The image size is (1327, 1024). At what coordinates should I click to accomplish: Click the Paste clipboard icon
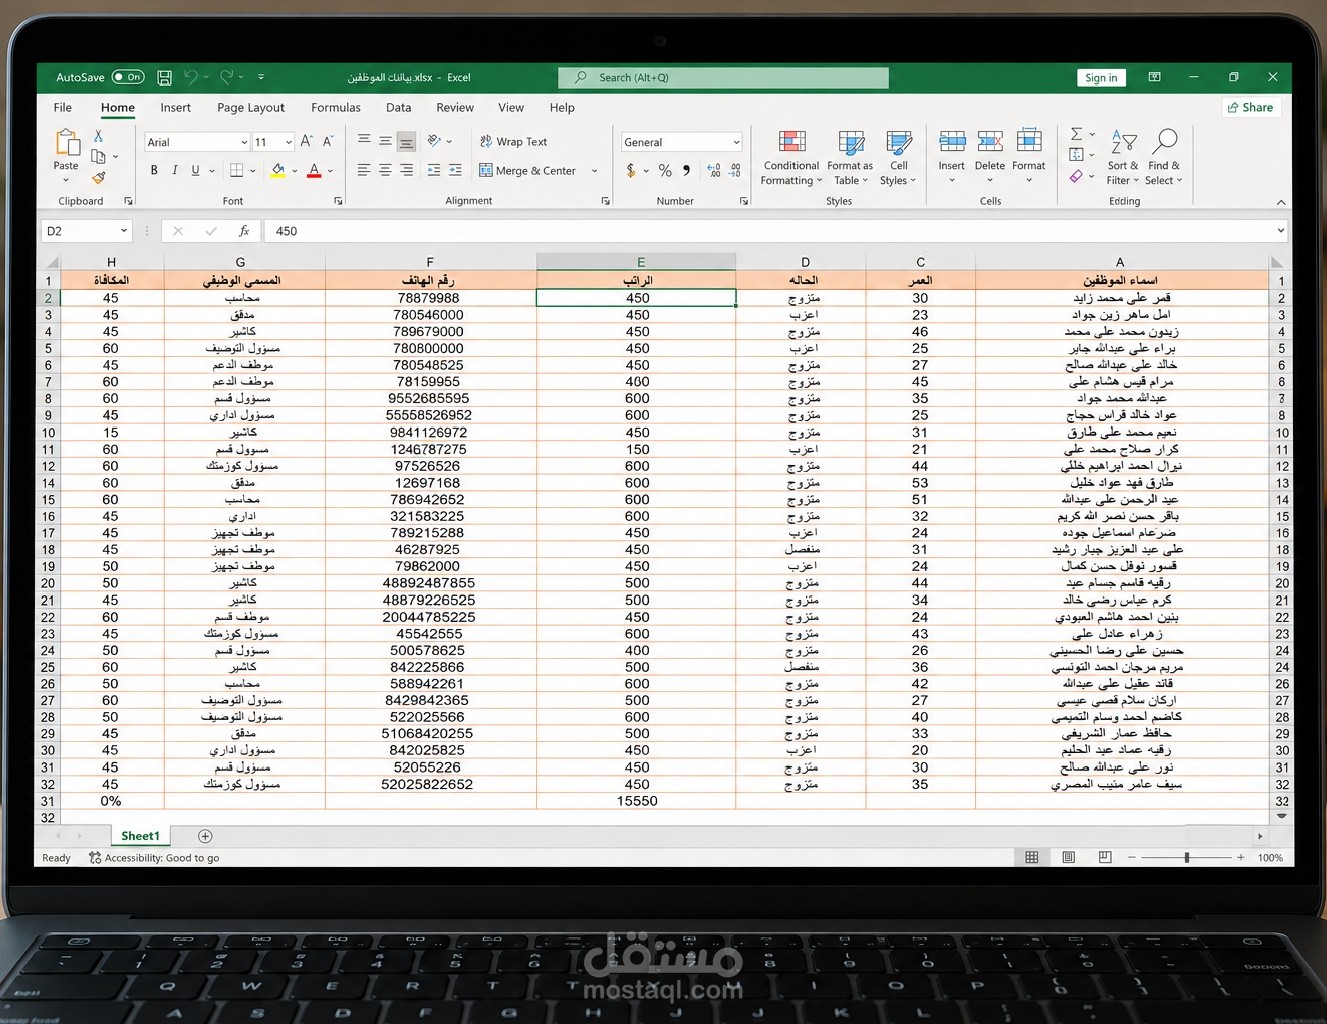[66, 144]
